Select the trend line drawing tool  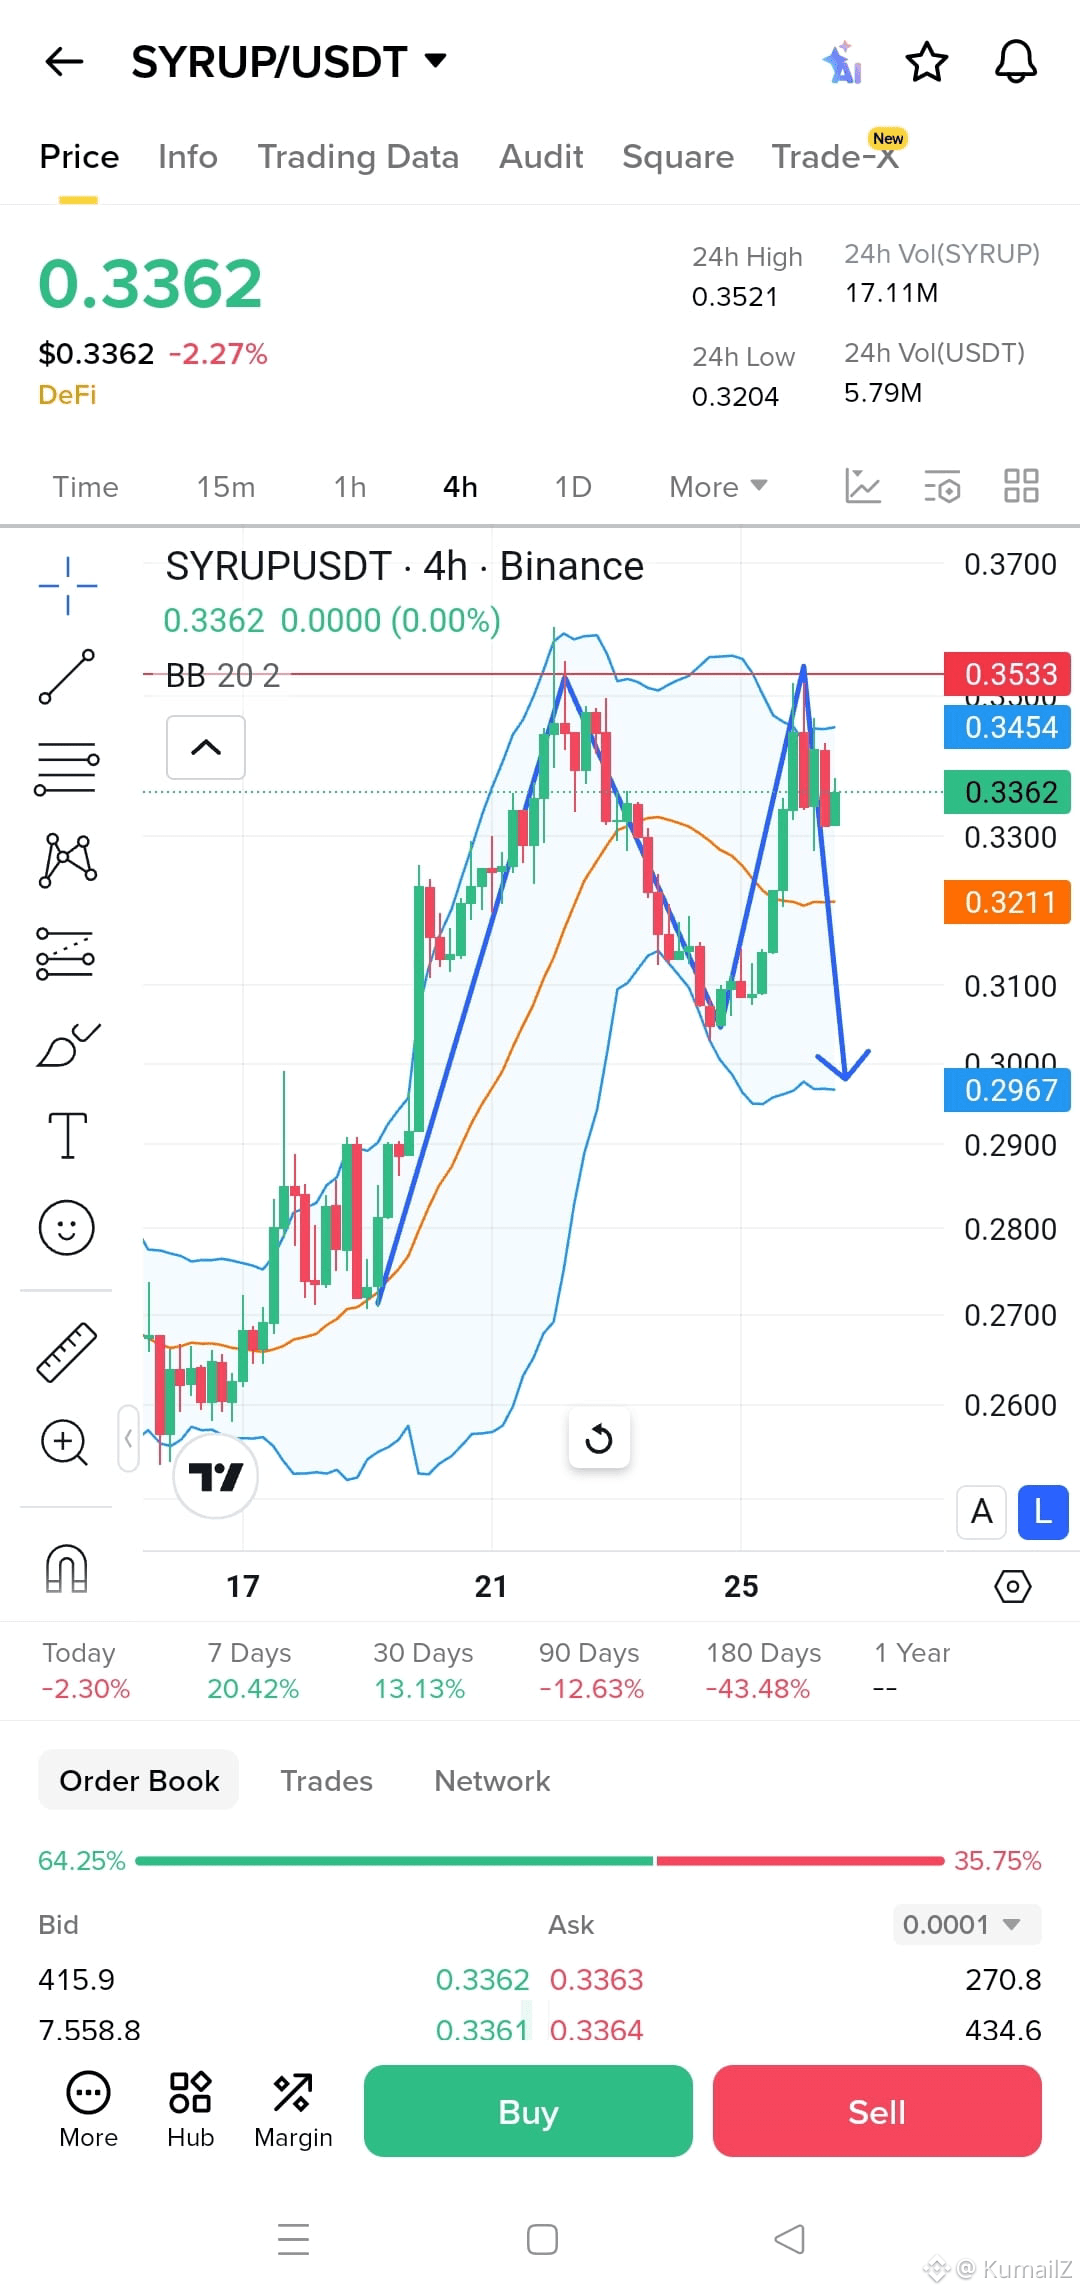pyautogui.click(x=67, y=676)
